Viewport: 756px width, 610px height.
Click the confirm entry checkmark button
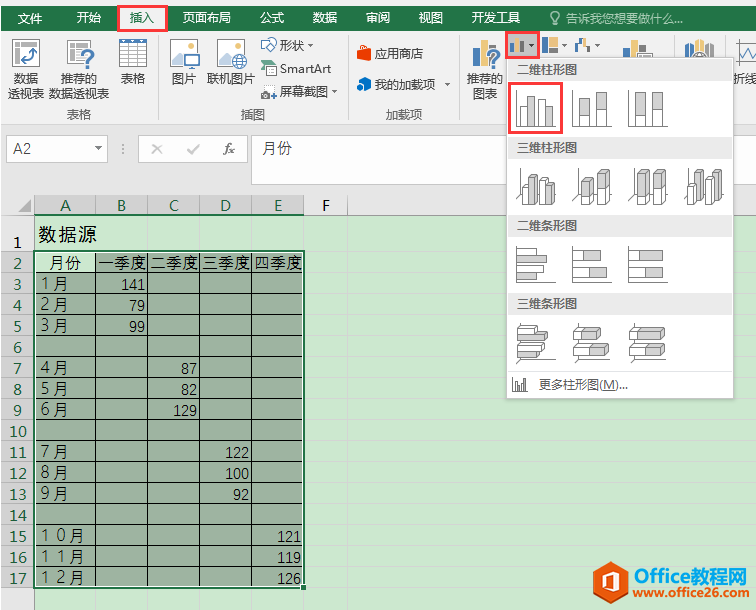[x=193, y=149]
